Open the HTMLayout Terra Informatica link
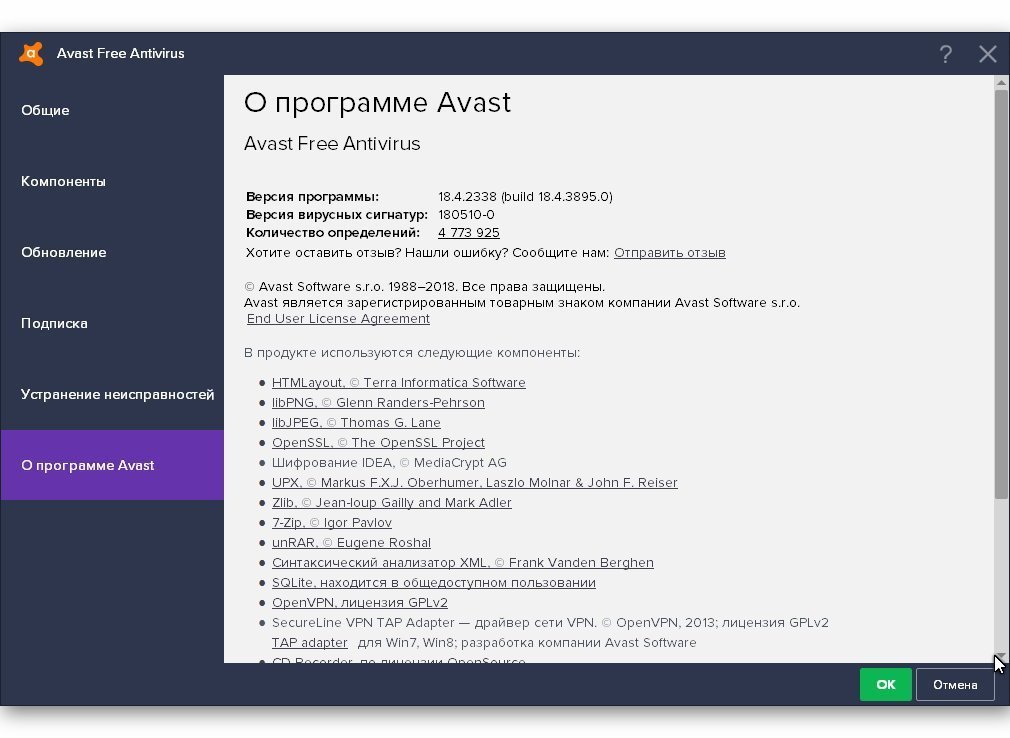The height and width of the screenshot is (738, 1010). [398, 383]
